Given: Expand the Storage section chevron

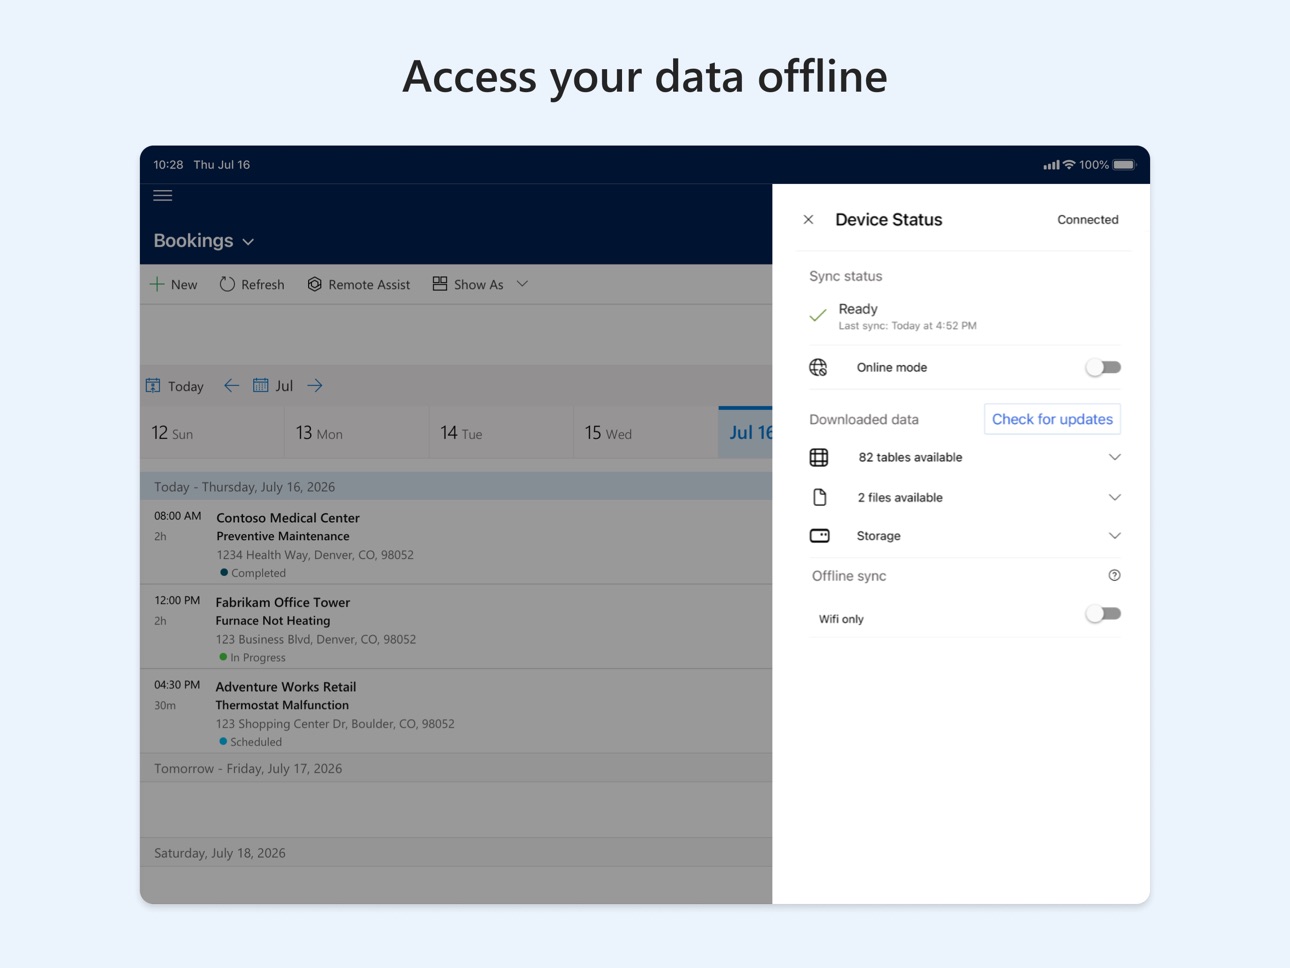Looking at the screenshot, I should 1114,536.
